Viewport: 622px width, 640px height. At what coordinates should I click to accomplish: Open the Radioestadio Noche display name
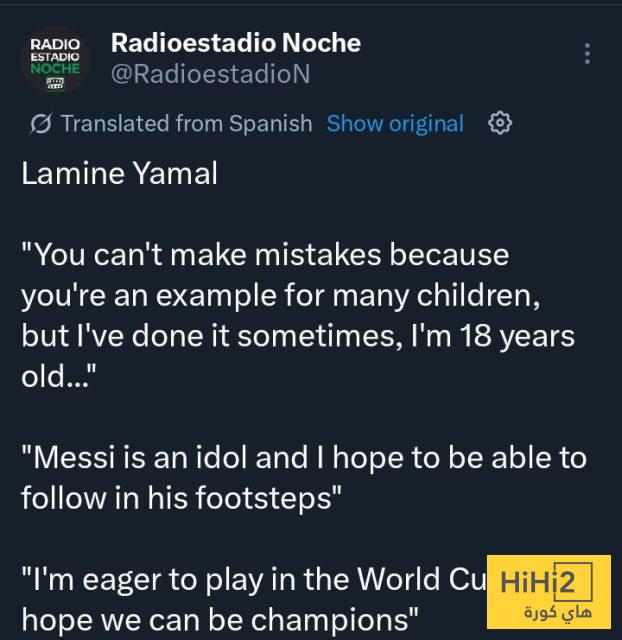235,43
